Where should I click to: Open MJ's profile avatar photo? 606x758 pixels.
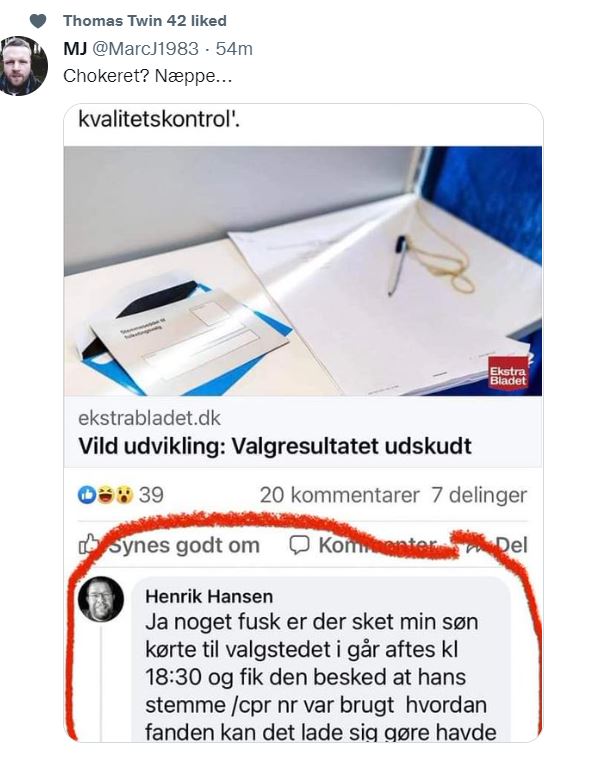click(24, 66)
